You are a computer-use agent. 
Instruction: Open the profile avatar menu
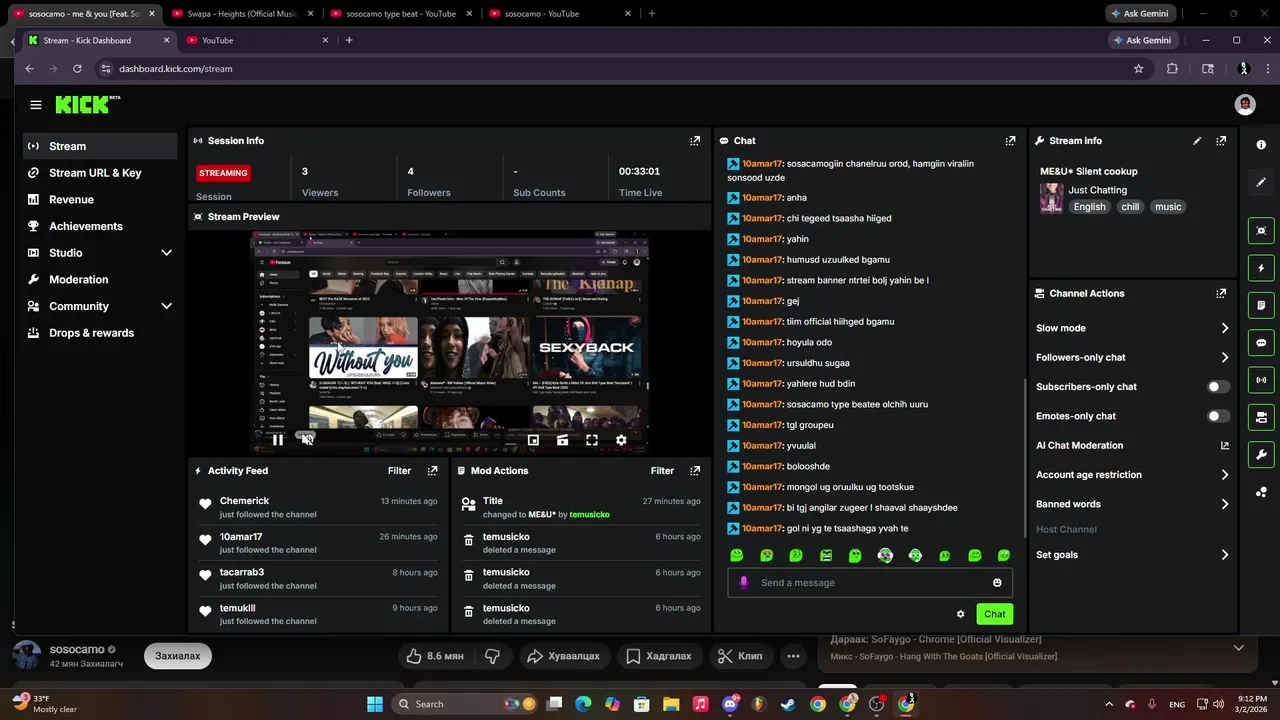click(x=1245, y=104)
